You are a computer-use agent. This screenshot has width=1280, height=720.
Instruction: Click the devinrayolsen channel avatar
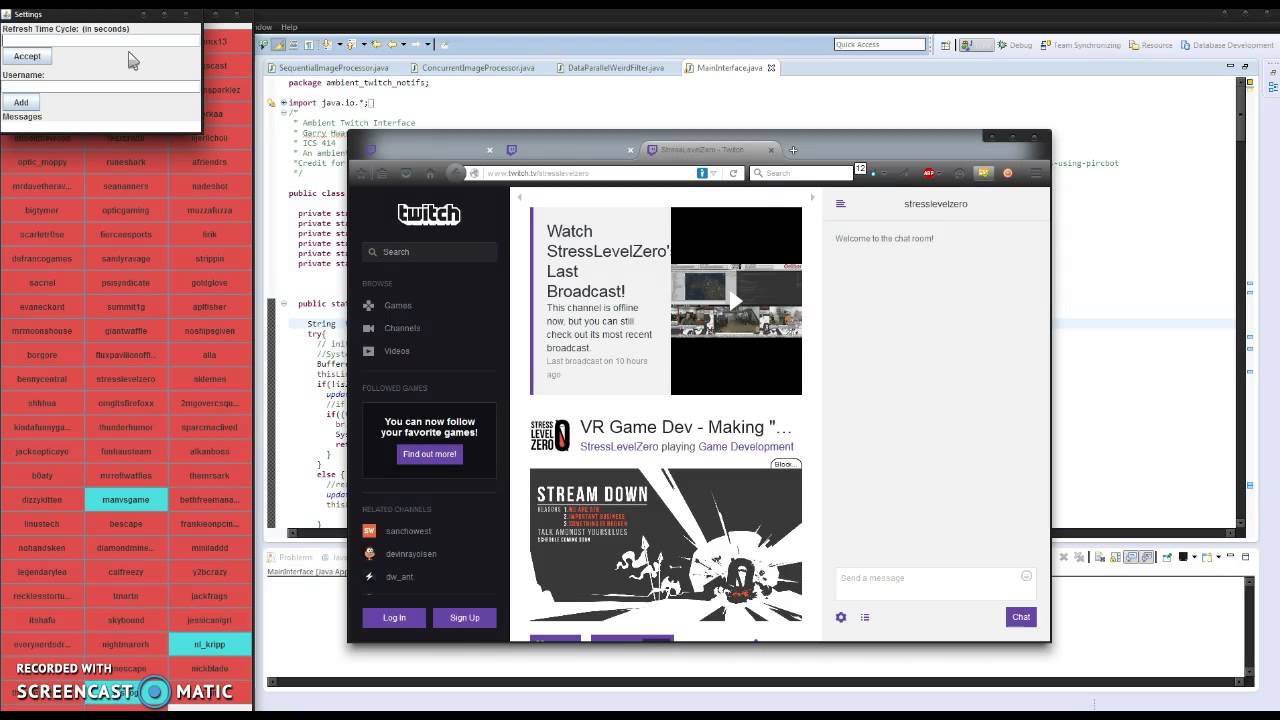369,554
